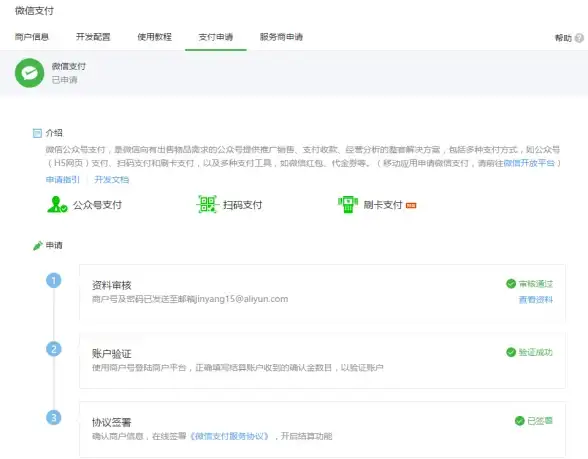This screenshot has height=459, width=588.
Task: Click the 扫码支付 QR code icon
Action: (207, 204)
